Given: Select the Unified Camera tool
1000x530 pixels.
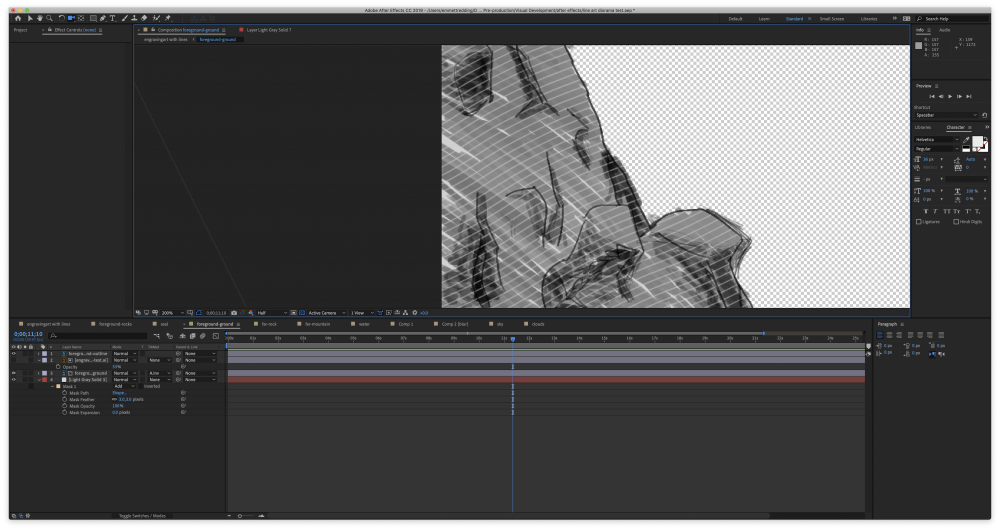Looking at the screenshot, I should click(x=71, y=18).
